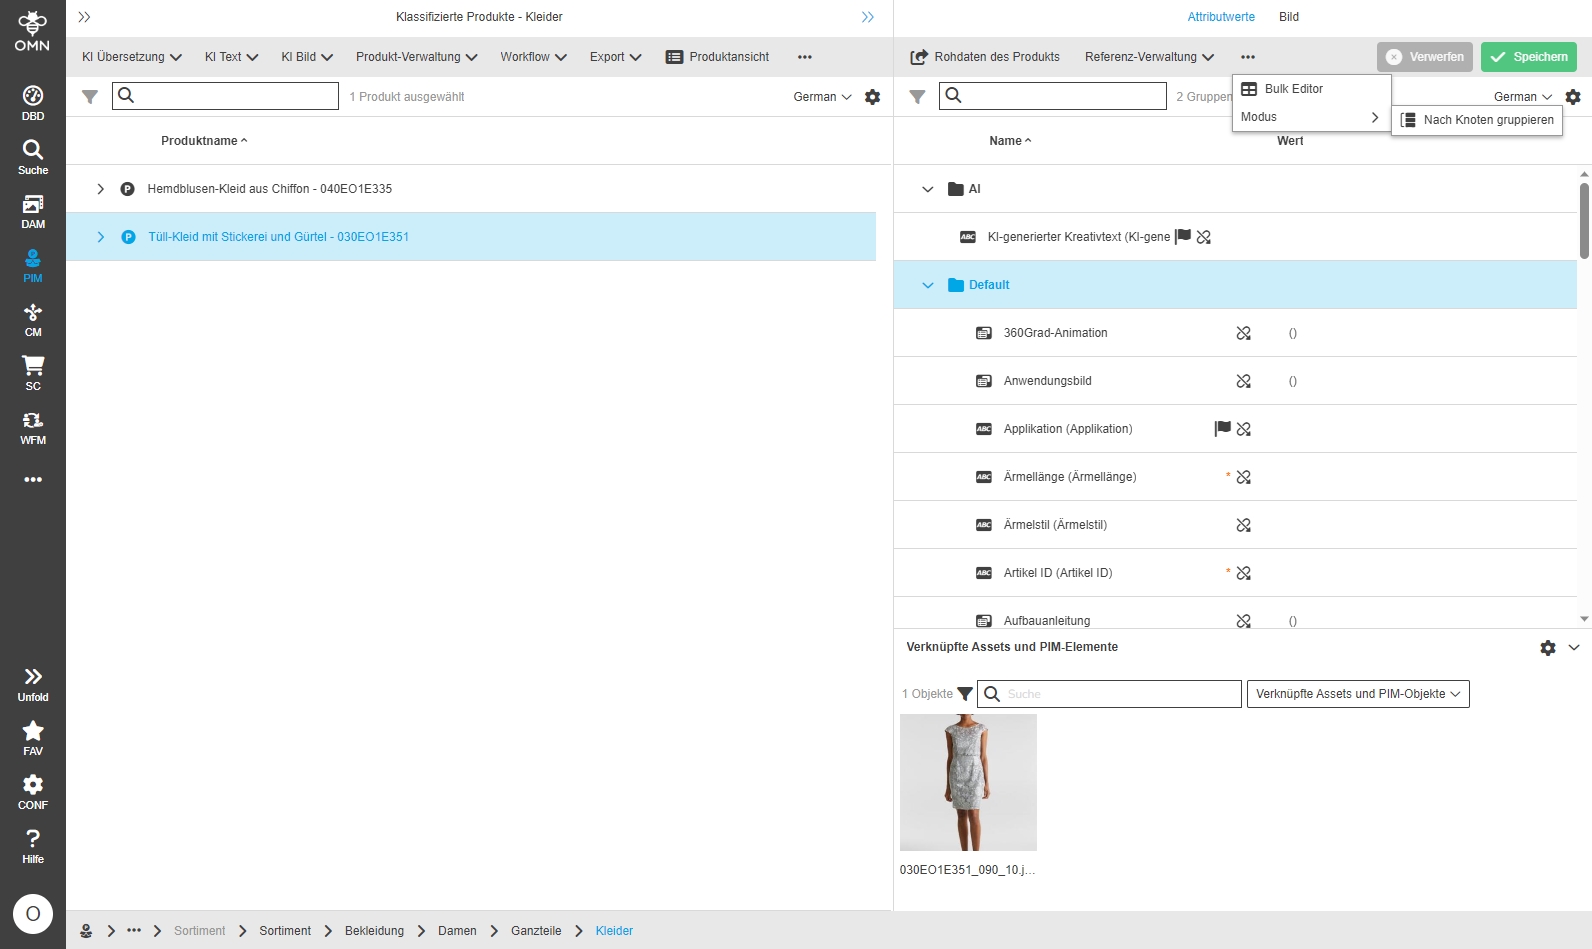Open the SC shopping cart module
This screenshot has height=949, width=1592.
[x=33, y=373]
